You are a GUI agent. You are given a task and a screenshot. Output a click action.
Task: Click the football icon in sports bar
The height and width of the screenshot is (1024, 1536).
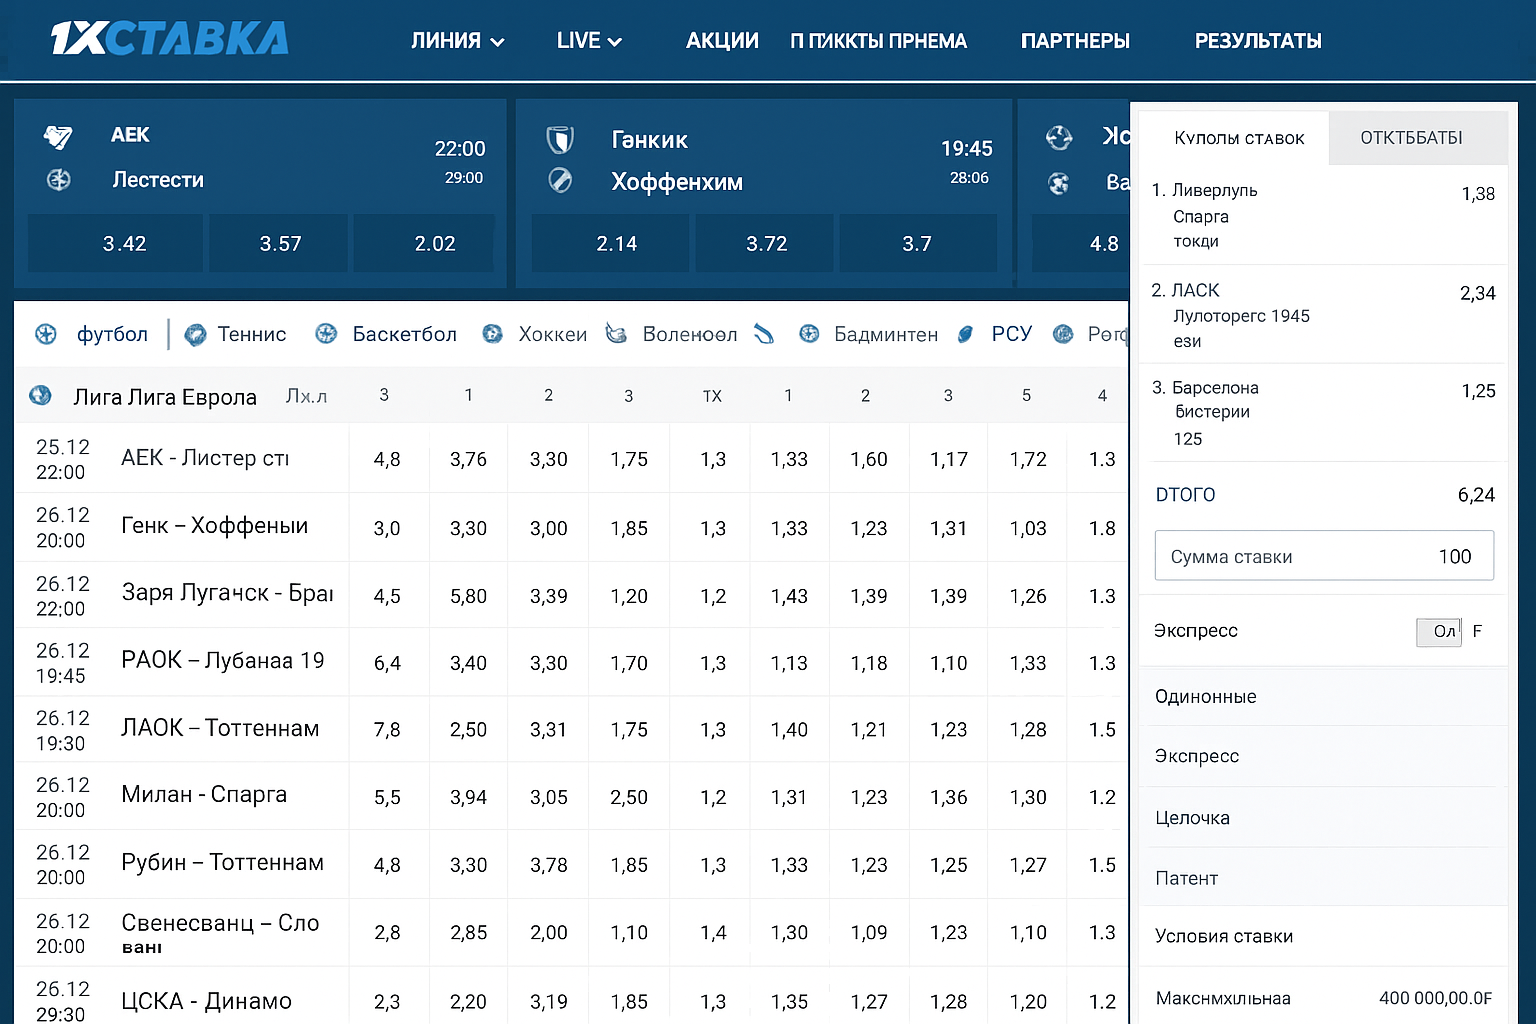tap(46, 334)
